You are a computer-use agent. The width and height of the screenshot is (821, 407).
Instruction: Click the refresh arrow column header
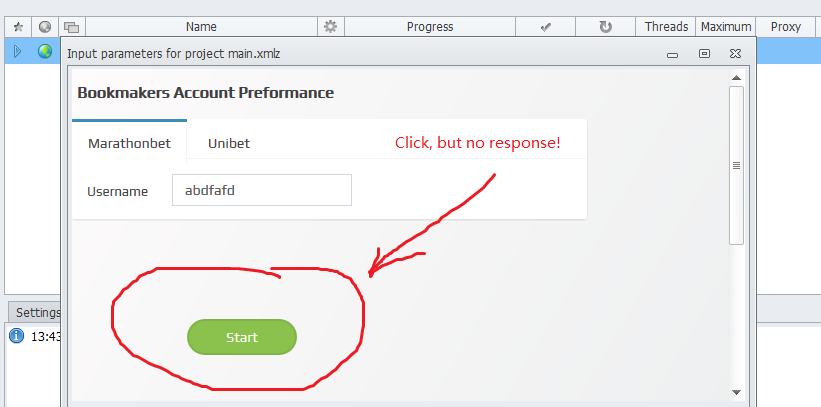[606, 27]
